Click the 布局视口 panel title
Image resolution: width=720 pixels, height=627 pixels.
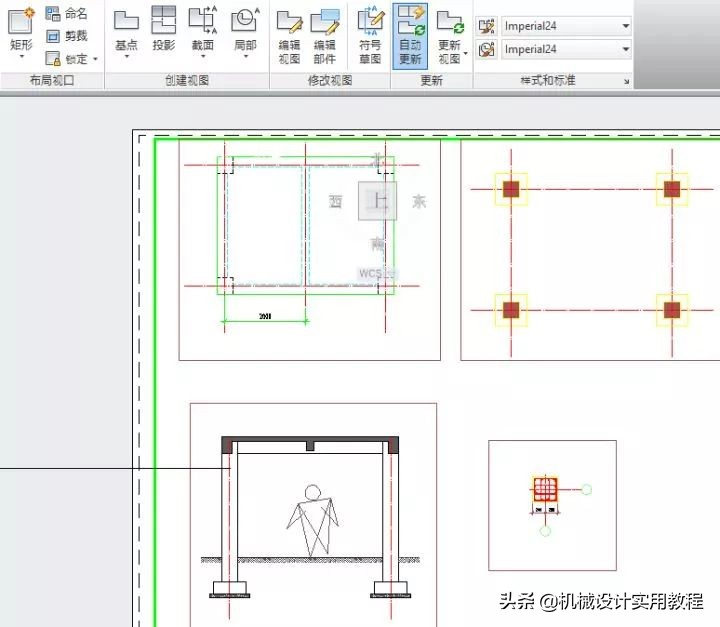52,80
